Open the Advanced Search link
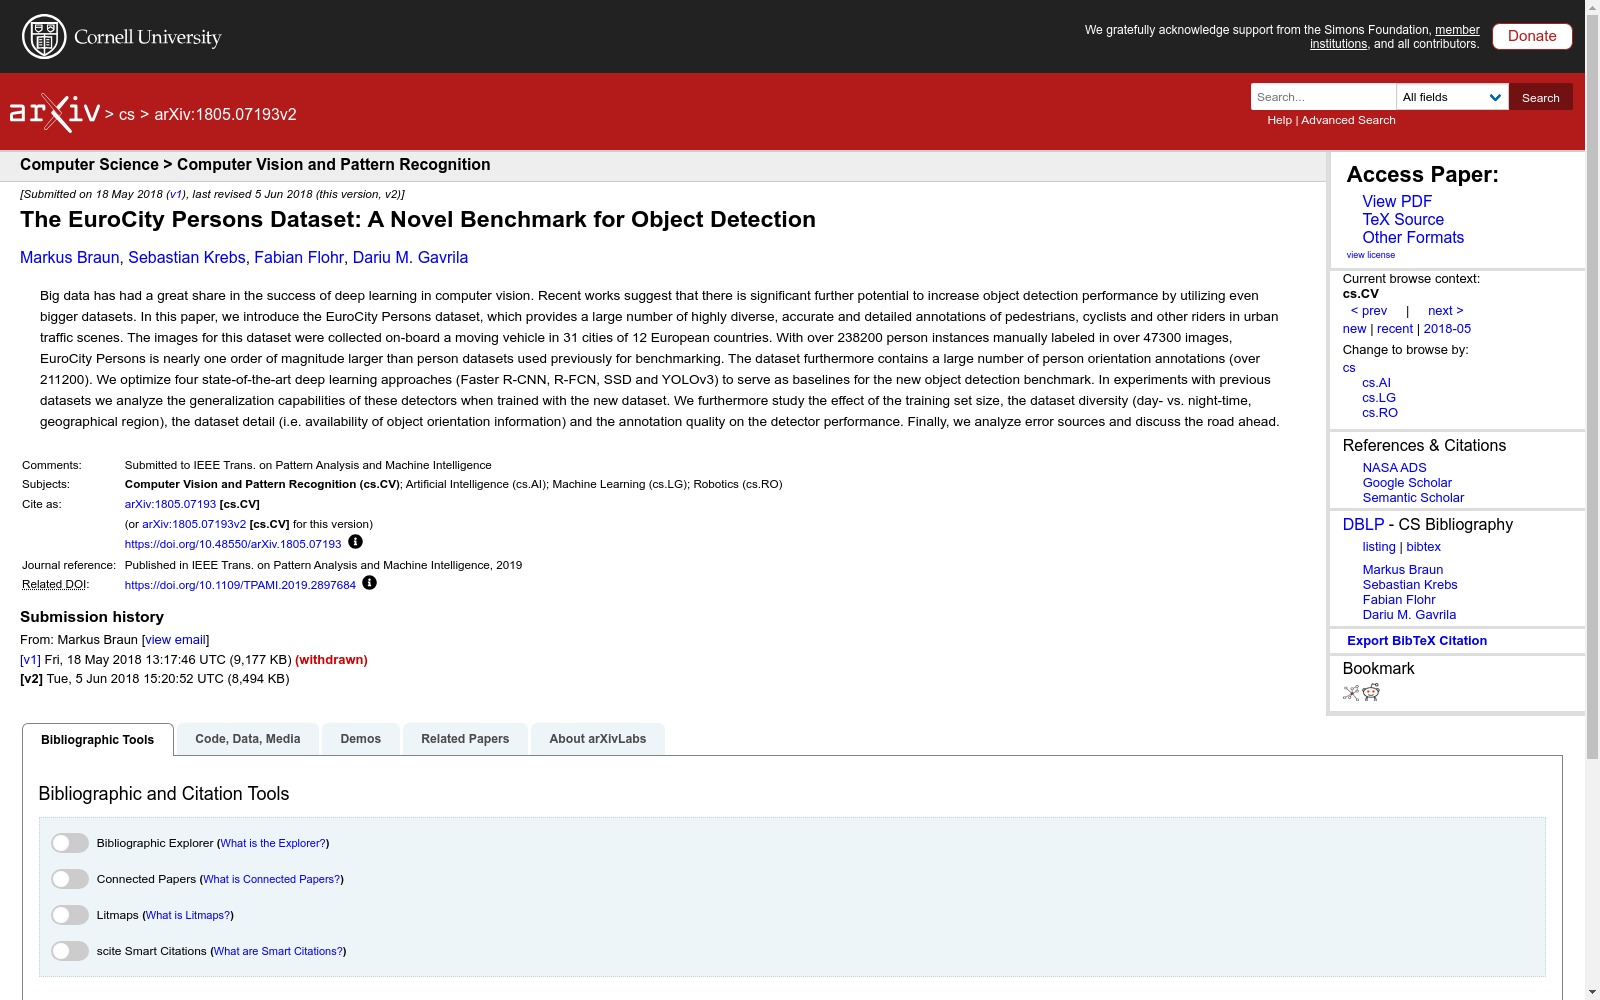Viewport: 1600px width, 1000px height. pyautogui.click(x=1348, y=120)
